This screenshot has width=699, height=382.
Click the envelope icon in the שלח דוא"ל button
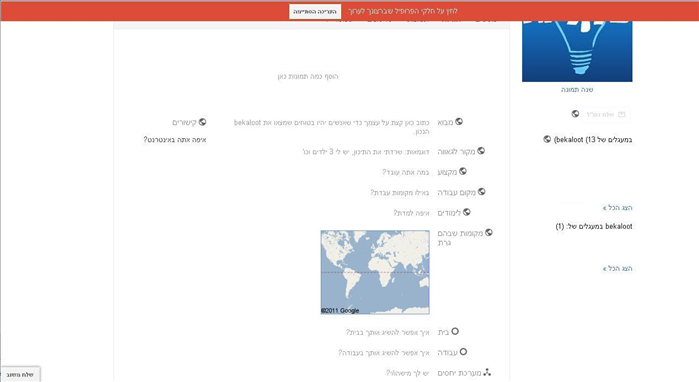[x=621, y=115]
